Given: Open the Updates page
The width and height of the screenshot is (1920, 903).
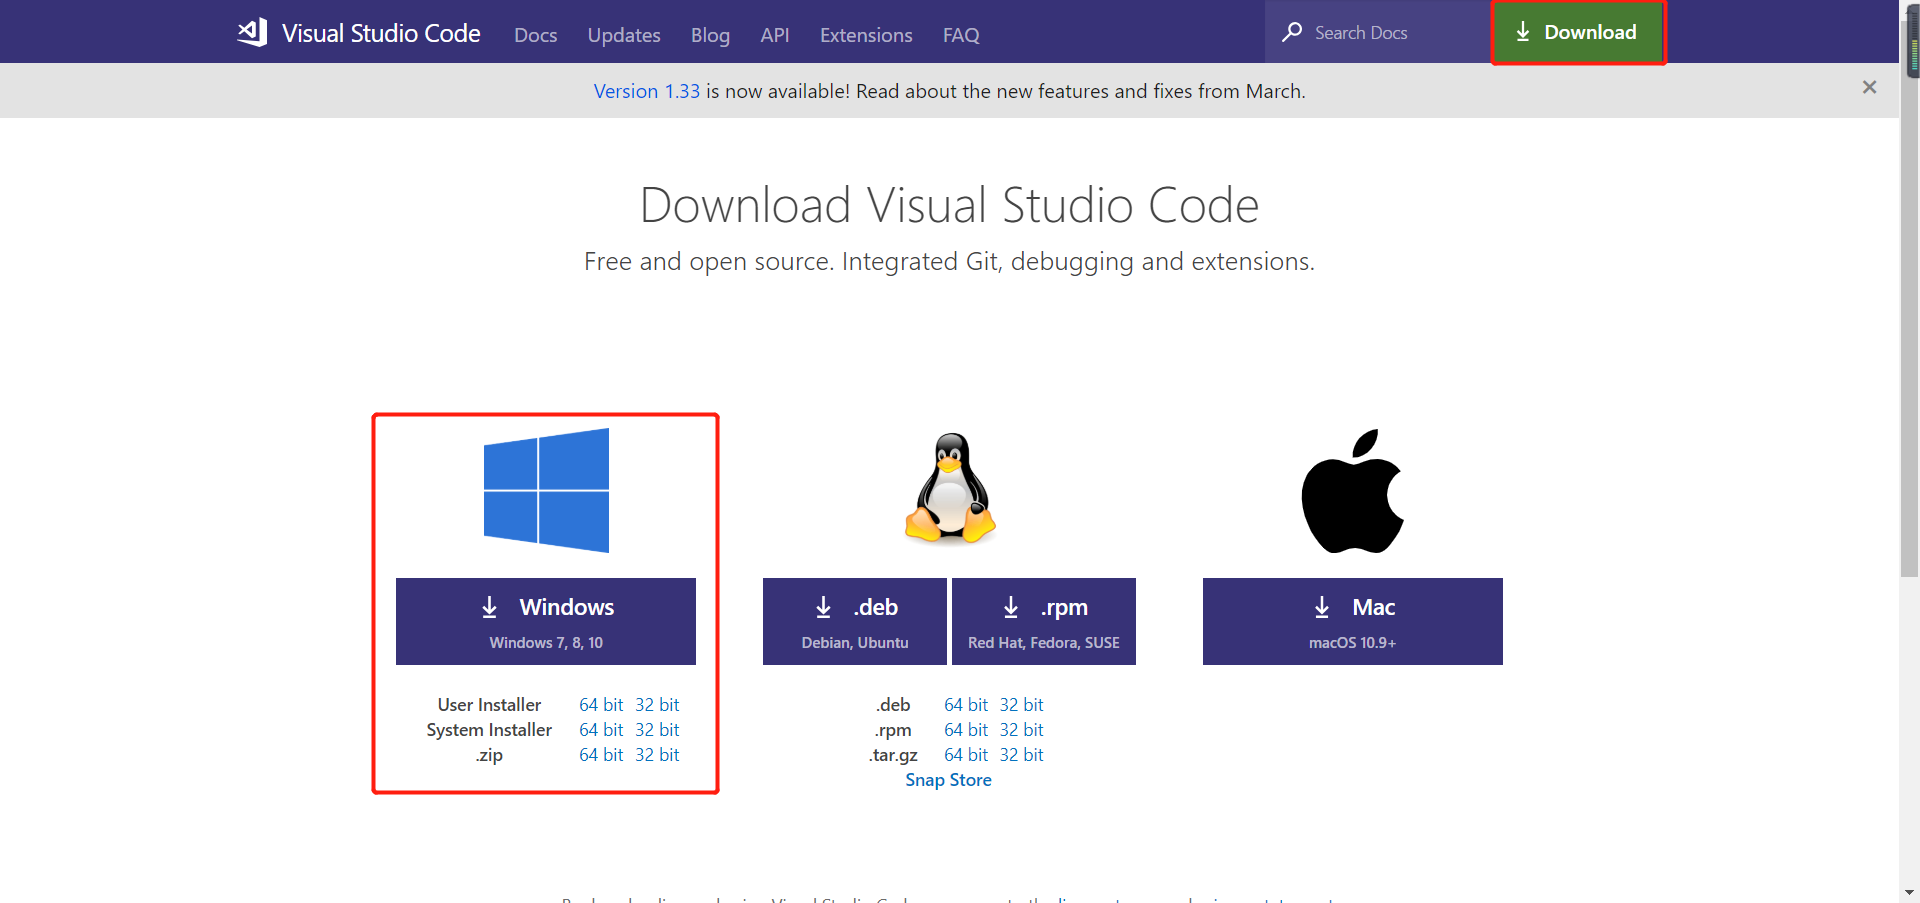Looking at the screenshot, I should [624, 35].
